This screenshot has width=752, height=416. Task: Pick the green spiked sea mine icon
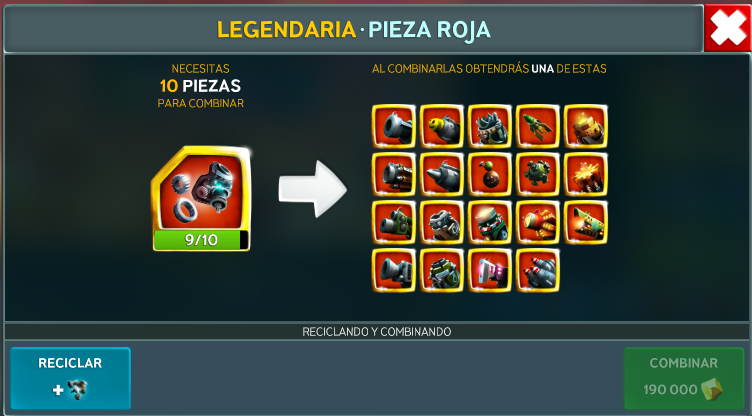tap(538, 174)
